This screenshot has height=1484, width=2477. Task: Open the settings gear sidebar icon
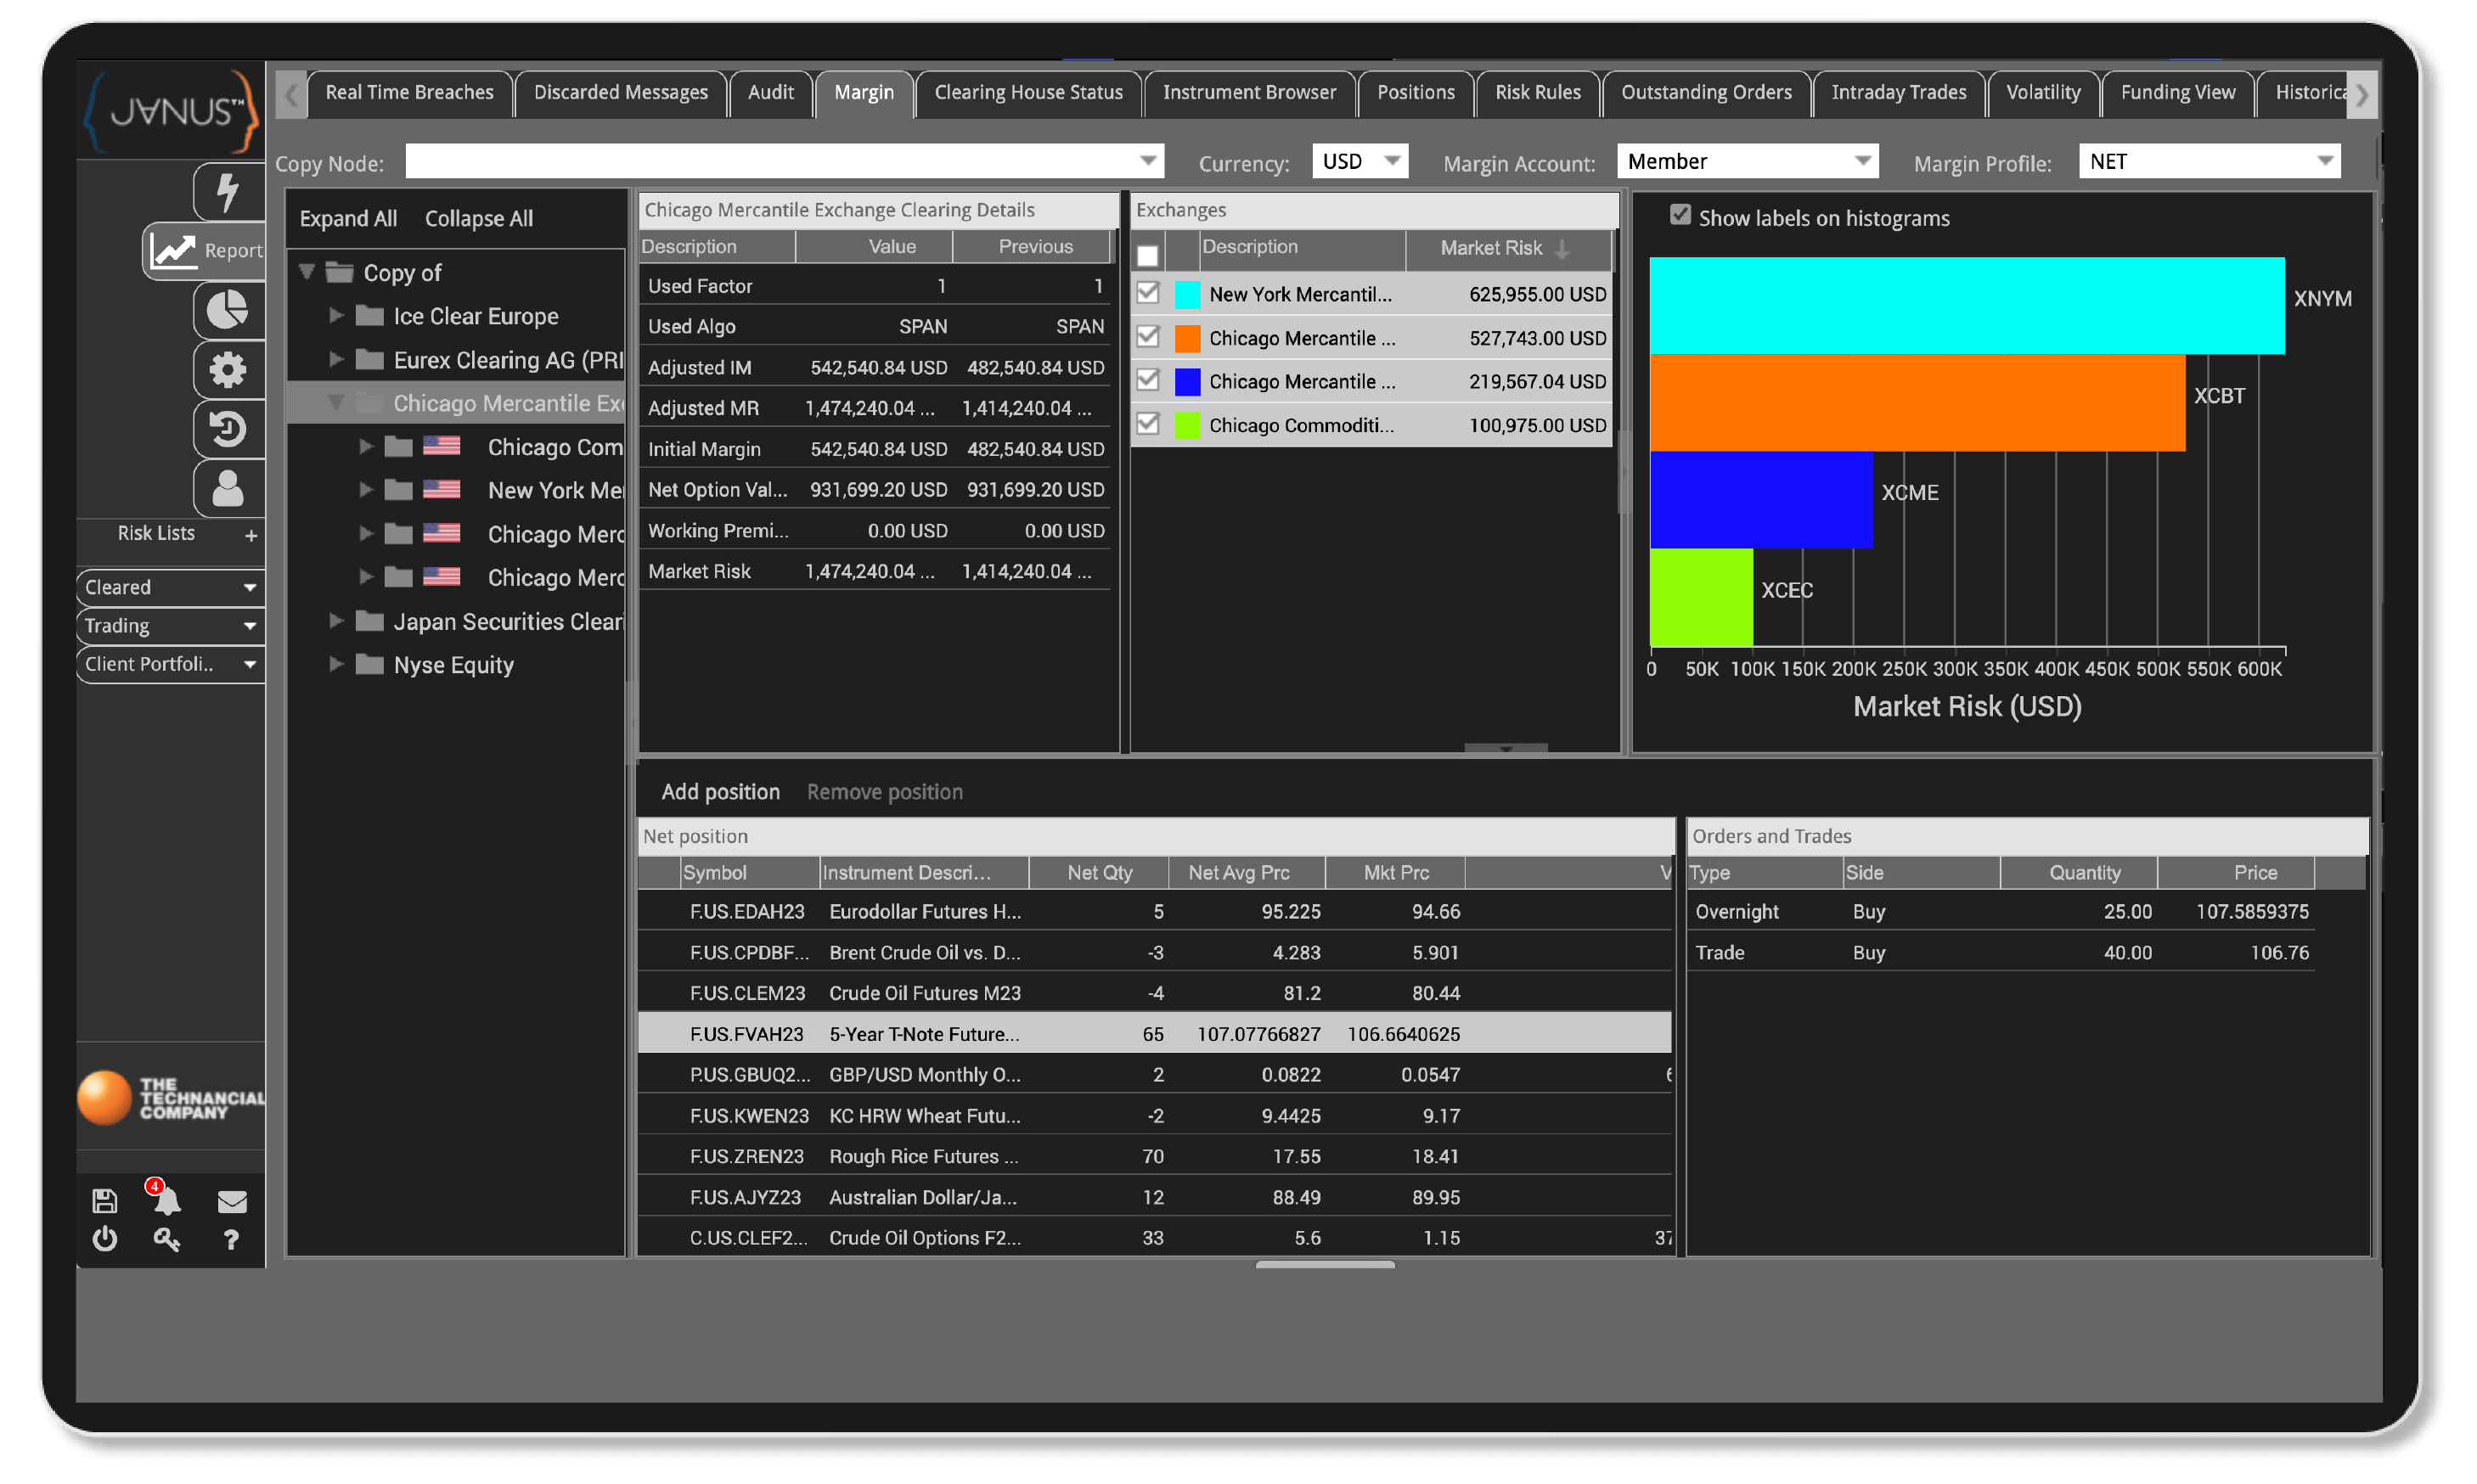[228, 370]
